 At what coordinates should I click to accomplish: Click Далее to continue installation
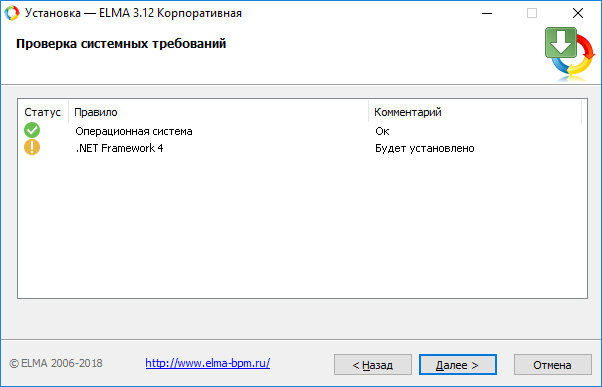(x=458, y=364)
